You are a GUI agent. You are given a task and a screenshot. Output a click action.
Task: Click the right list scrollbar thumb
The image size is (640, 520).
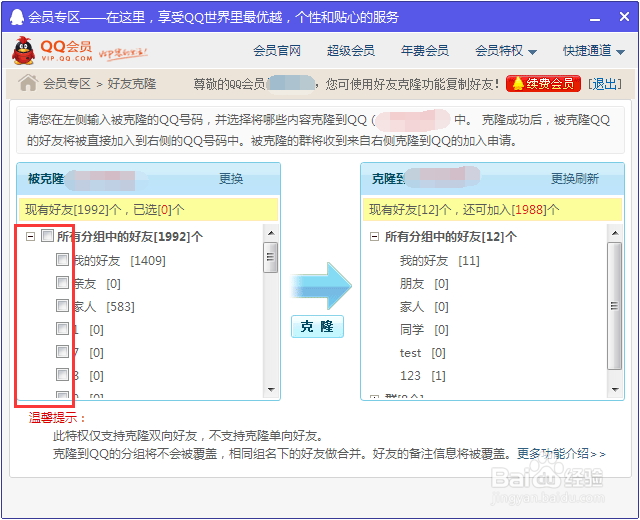point(615,306)
